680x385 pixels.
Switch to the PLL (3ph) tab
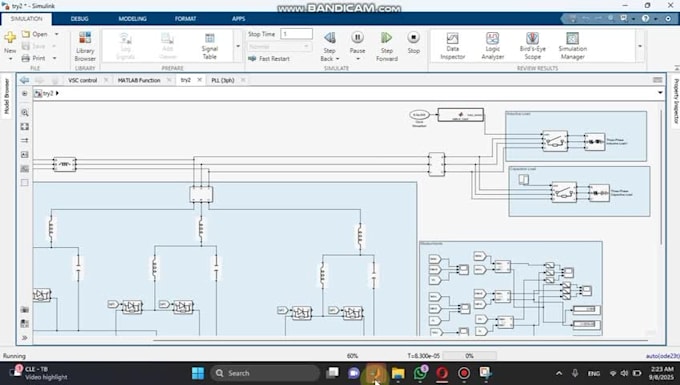[x=223, y=80]
